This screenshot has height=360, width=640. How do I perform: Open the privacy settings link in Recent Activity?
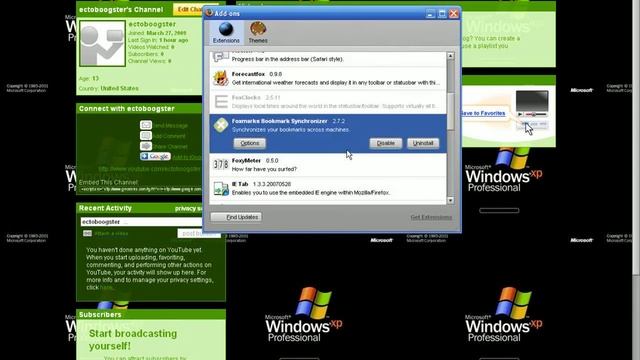[189, 209]
